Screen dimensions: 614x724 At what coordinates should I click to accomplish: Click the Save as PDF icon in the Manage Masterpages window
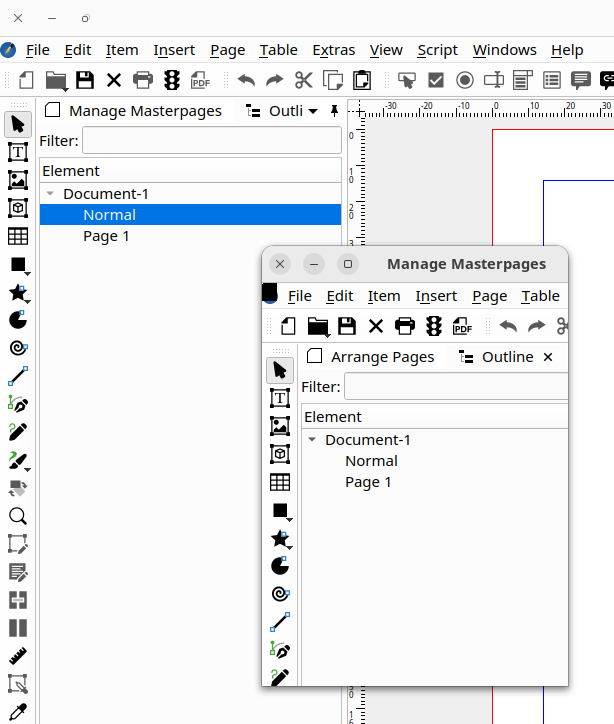pyautogui.click(x=463, y=326)
